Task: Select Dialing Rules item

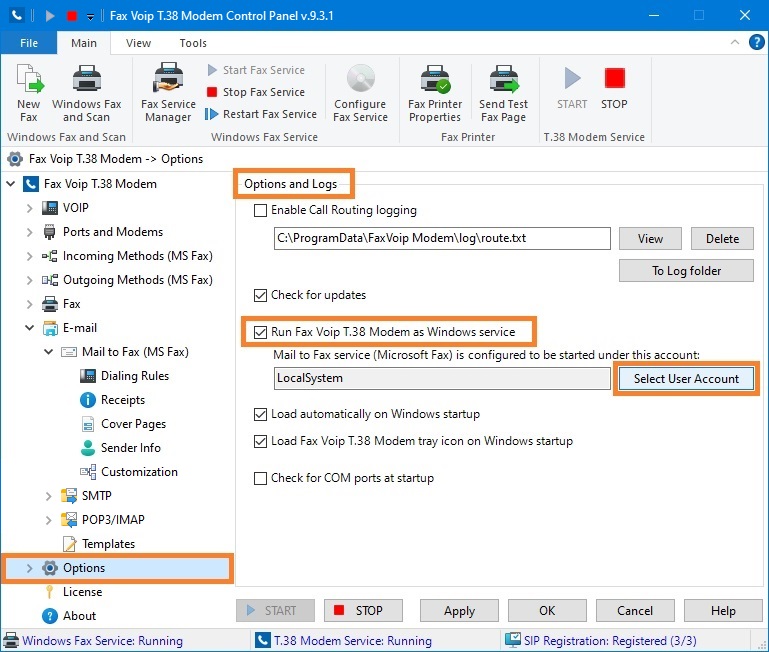Action: pyautogui.click(x=135, y=376)
